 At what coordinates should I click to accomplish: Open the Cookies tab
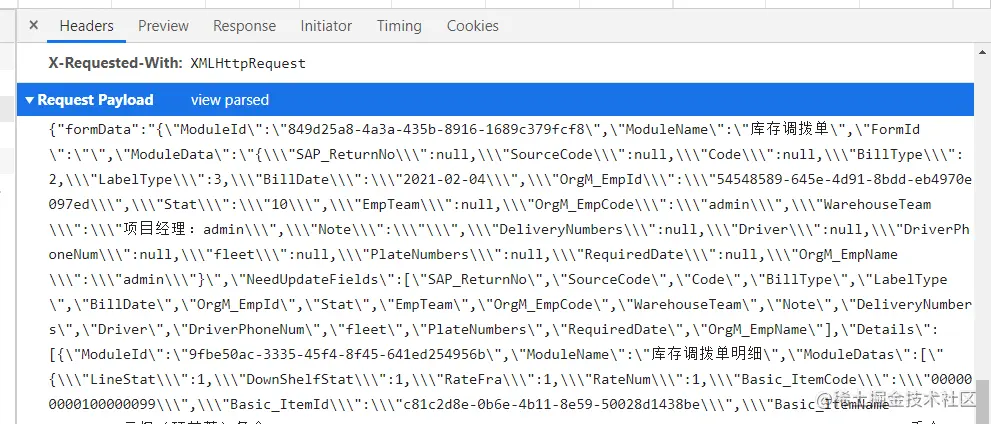pos(473,26)
